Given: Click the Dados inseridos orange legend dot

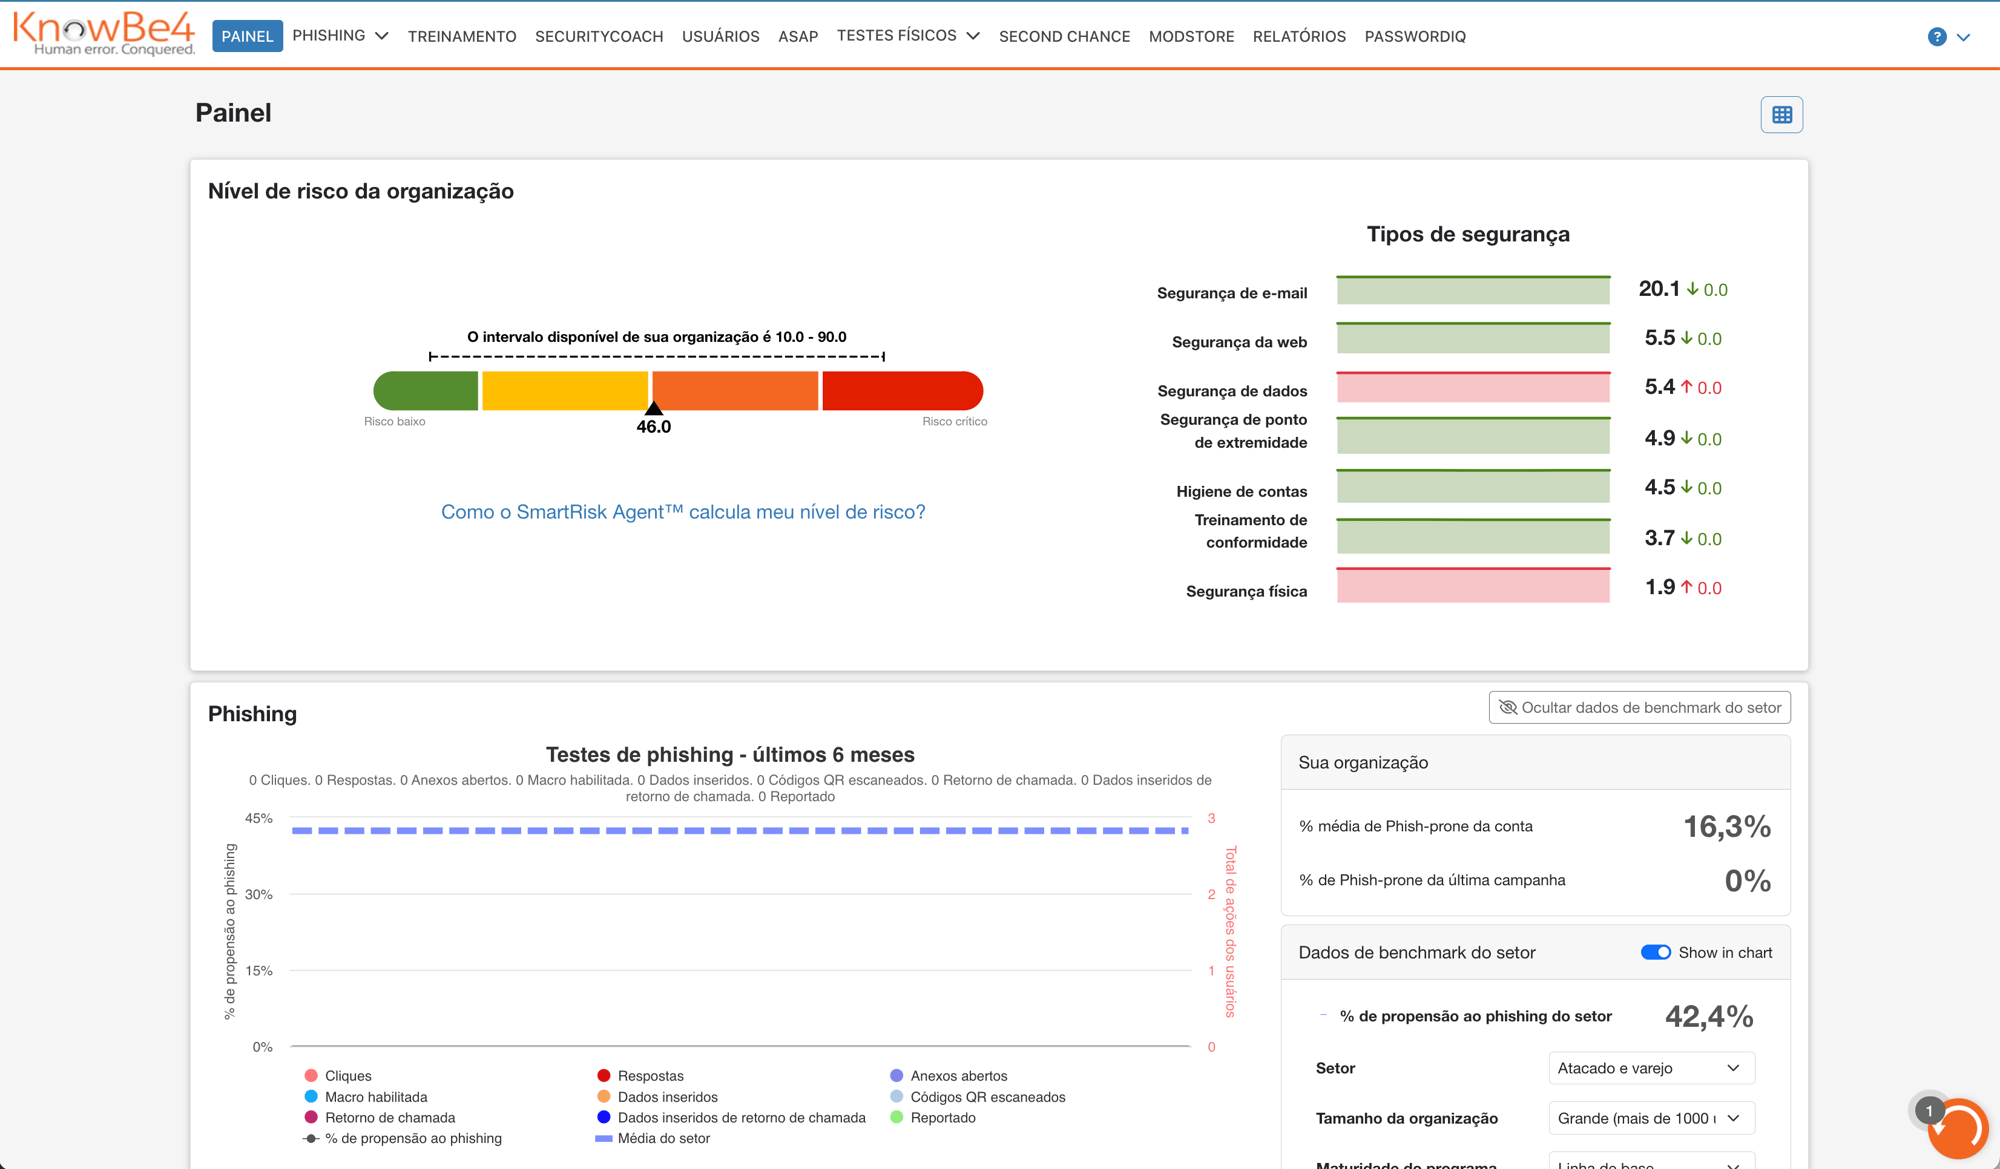Looking at the screenshot, I should coord(604,1097).
